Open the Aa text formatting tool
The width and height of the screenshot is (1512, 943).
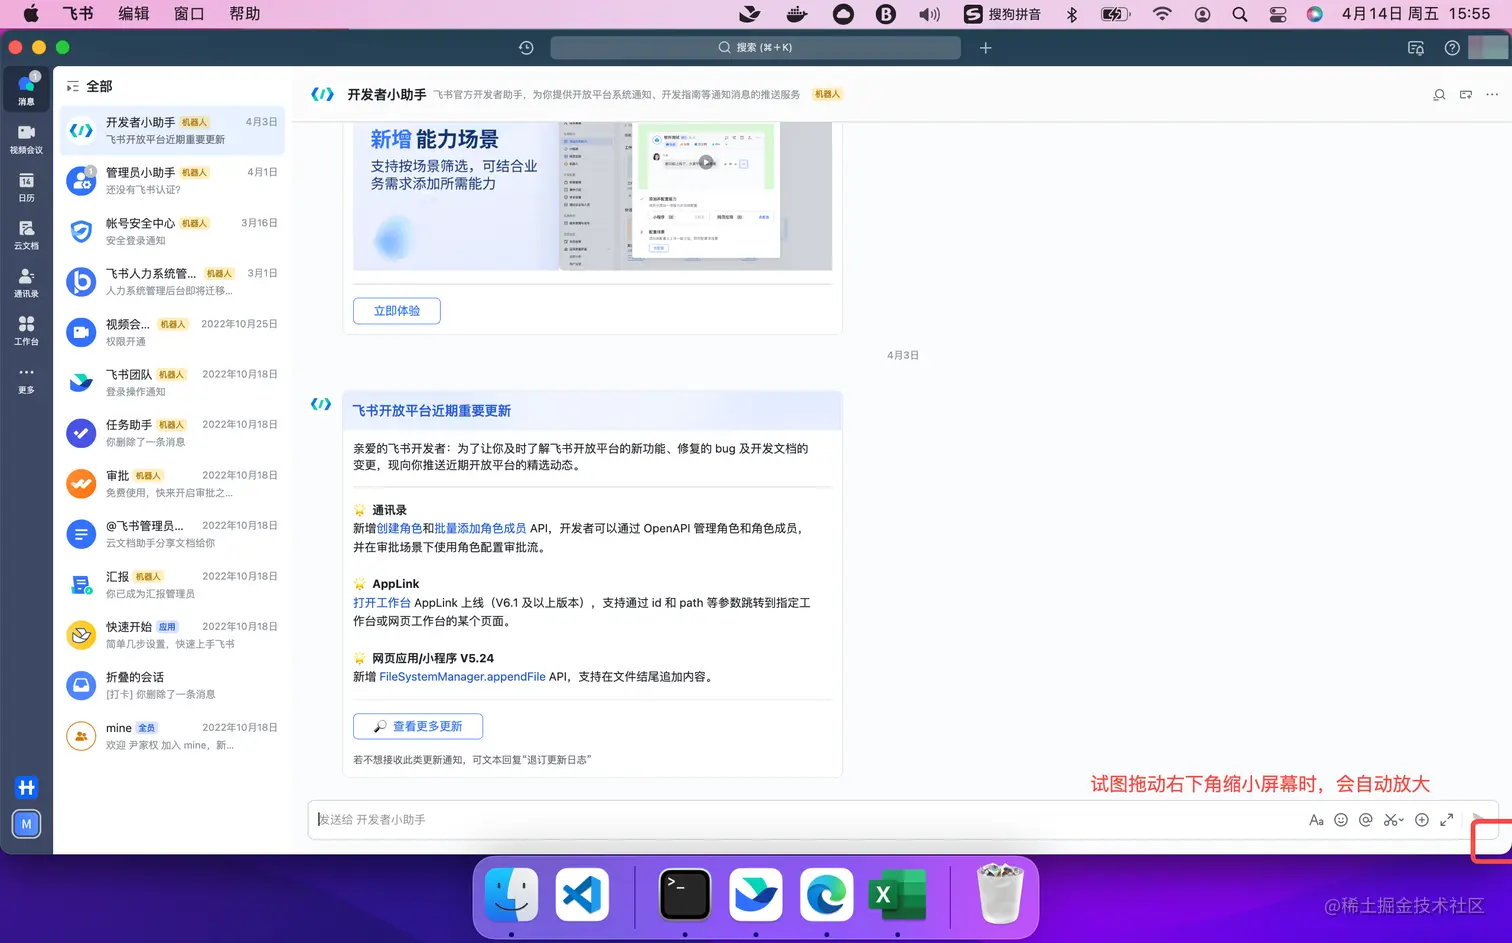[1316, 820]
